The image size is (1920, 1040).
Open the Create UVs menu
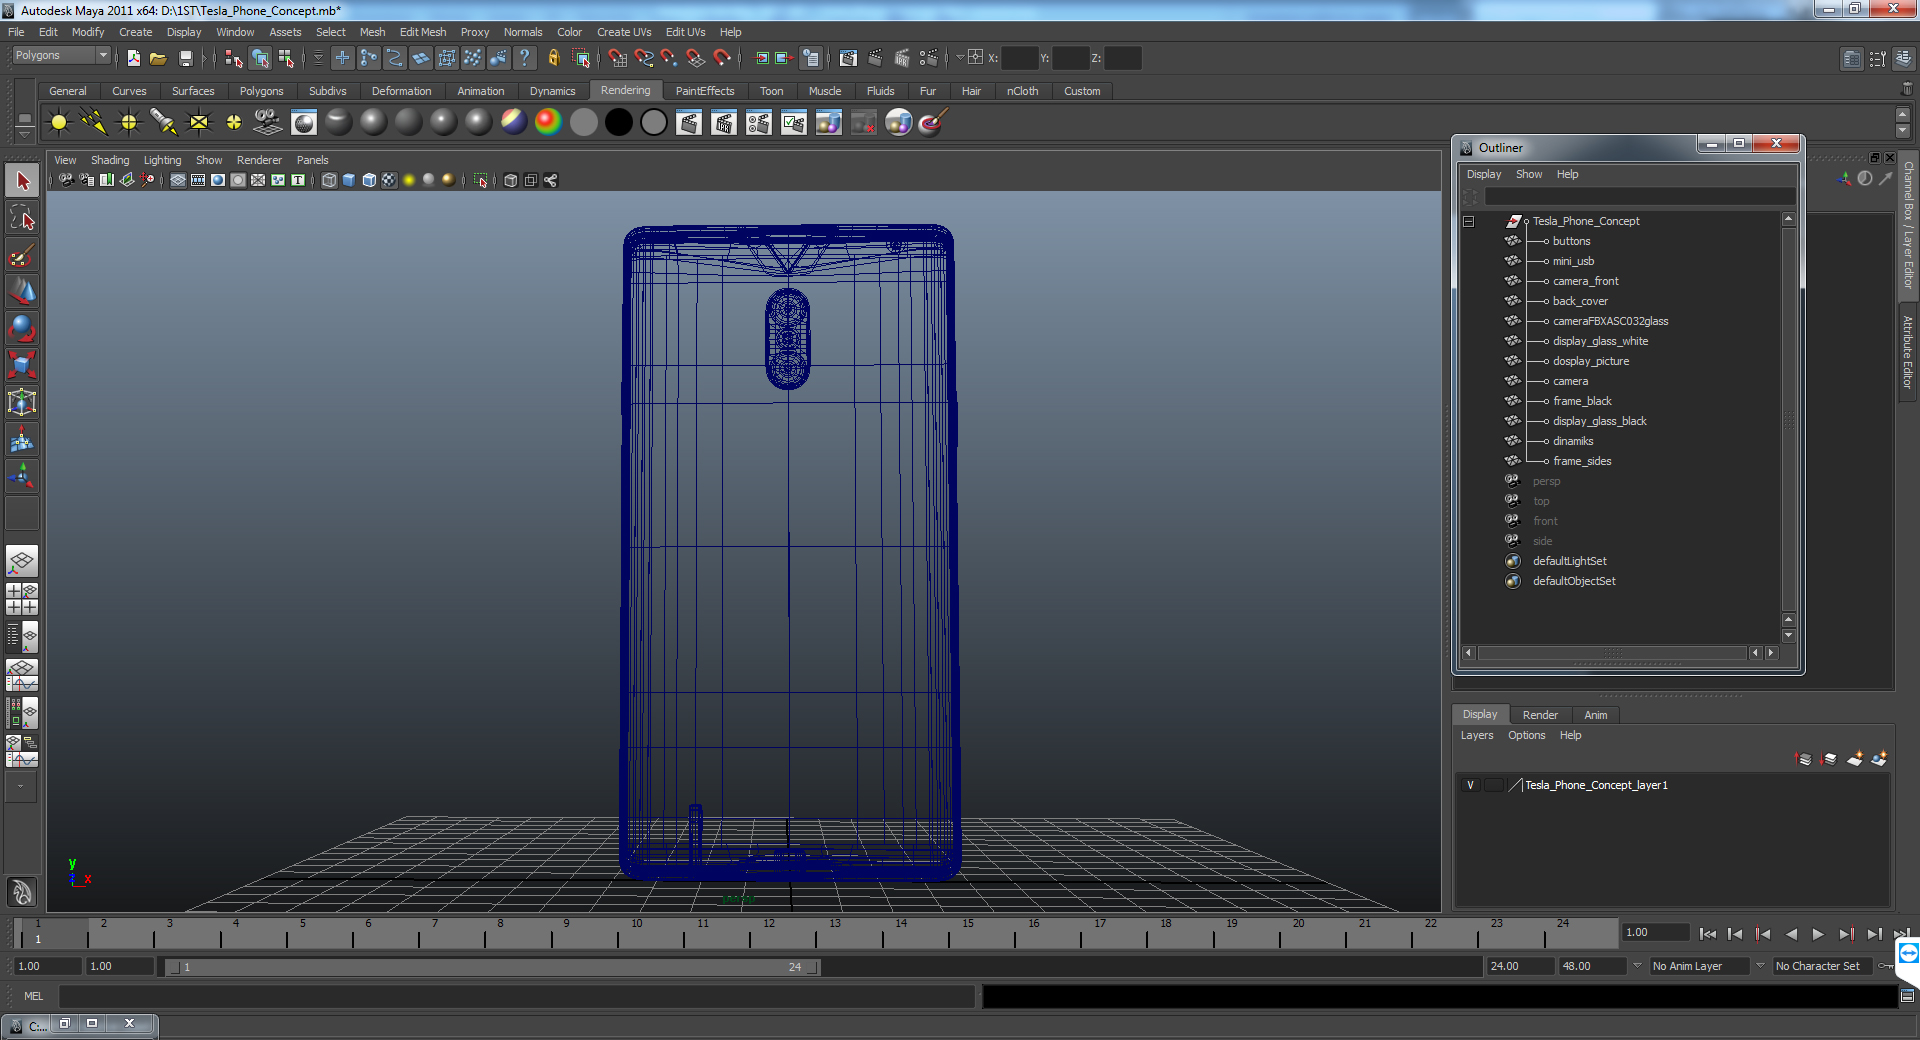pos(624,32)
